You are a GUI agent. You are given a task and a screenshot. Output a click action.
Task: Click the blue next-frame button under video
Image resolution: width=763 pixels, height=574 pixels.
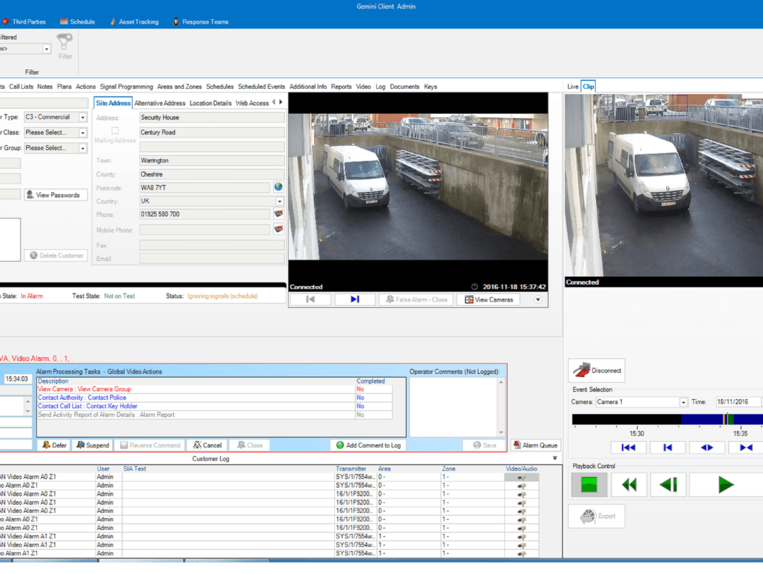pos(354,299)
